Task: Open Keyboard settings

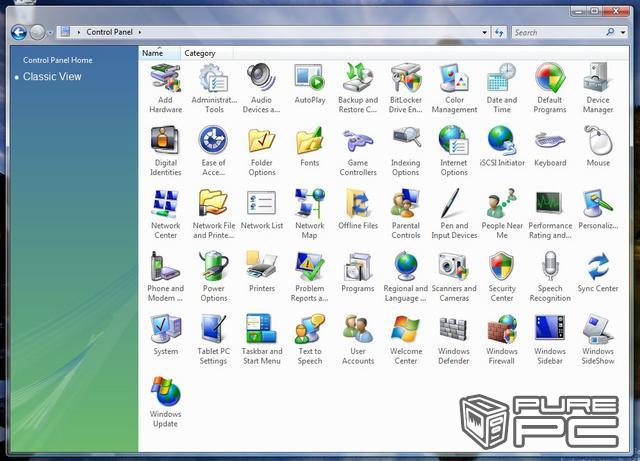Action: 550,147
